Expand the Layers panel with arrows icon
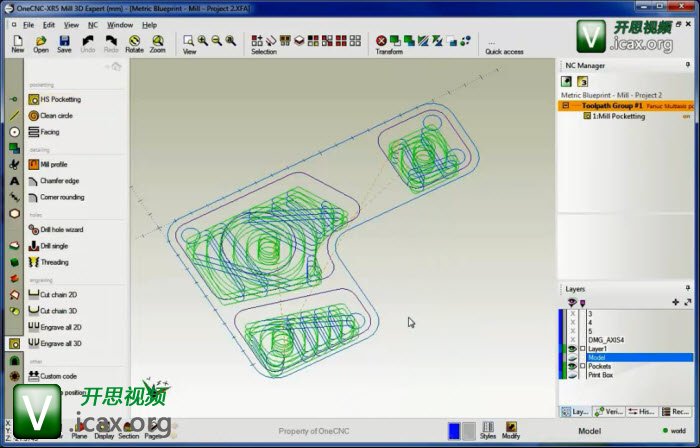The width and height of the screenshot is (700, 448). point(688,303)
